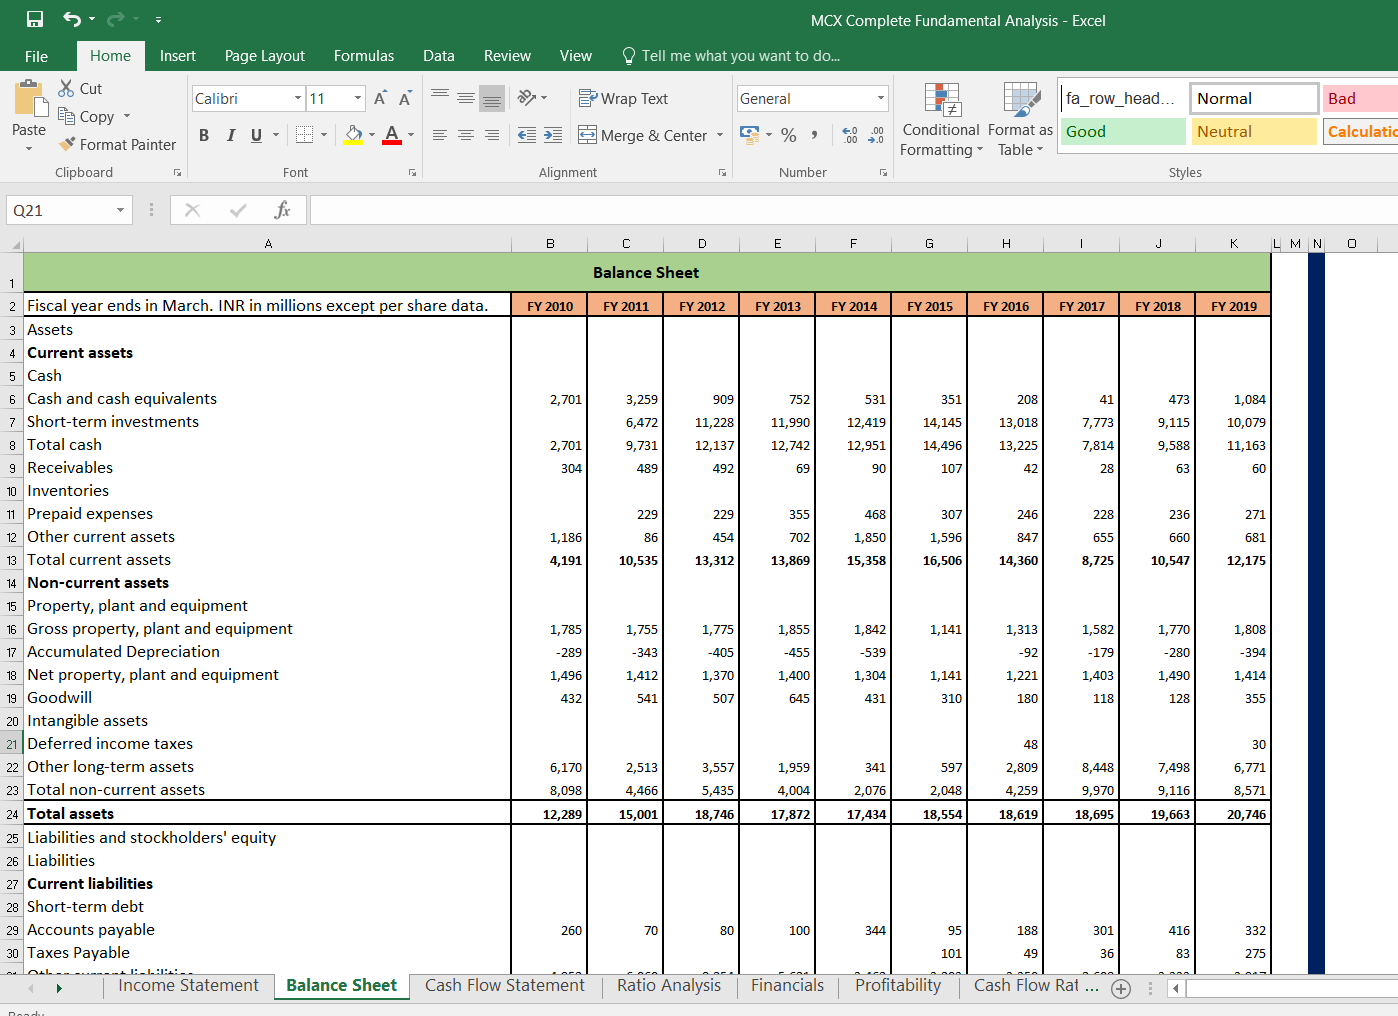Add a new sheet with the plus icon
1398x1016 pixels.
point(1121,989)
